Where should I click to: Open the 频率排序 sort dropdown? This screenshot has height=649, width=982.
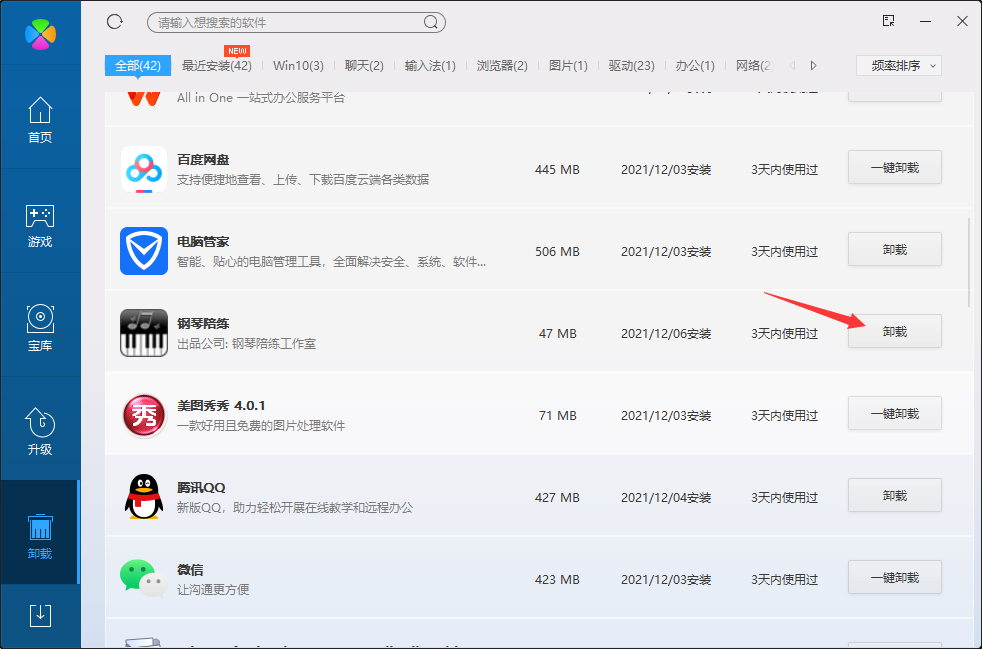point(899,66)
